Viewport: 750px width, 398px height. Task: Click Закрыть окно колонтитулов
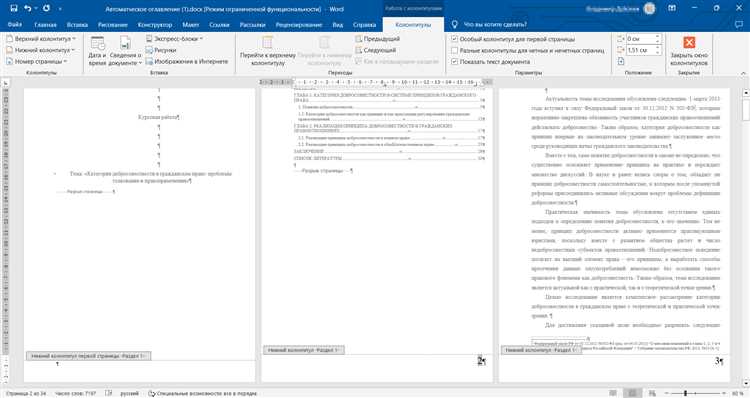(x=689, y=51)
